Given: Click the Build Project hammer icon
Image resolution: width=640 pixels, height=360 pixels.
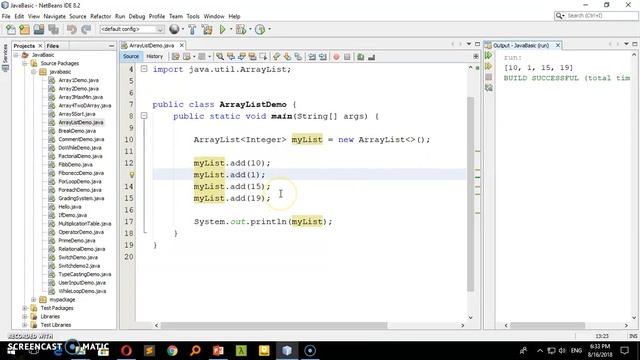Looking at the screenshot, I should pyautogui.click(x=192, y=29).
